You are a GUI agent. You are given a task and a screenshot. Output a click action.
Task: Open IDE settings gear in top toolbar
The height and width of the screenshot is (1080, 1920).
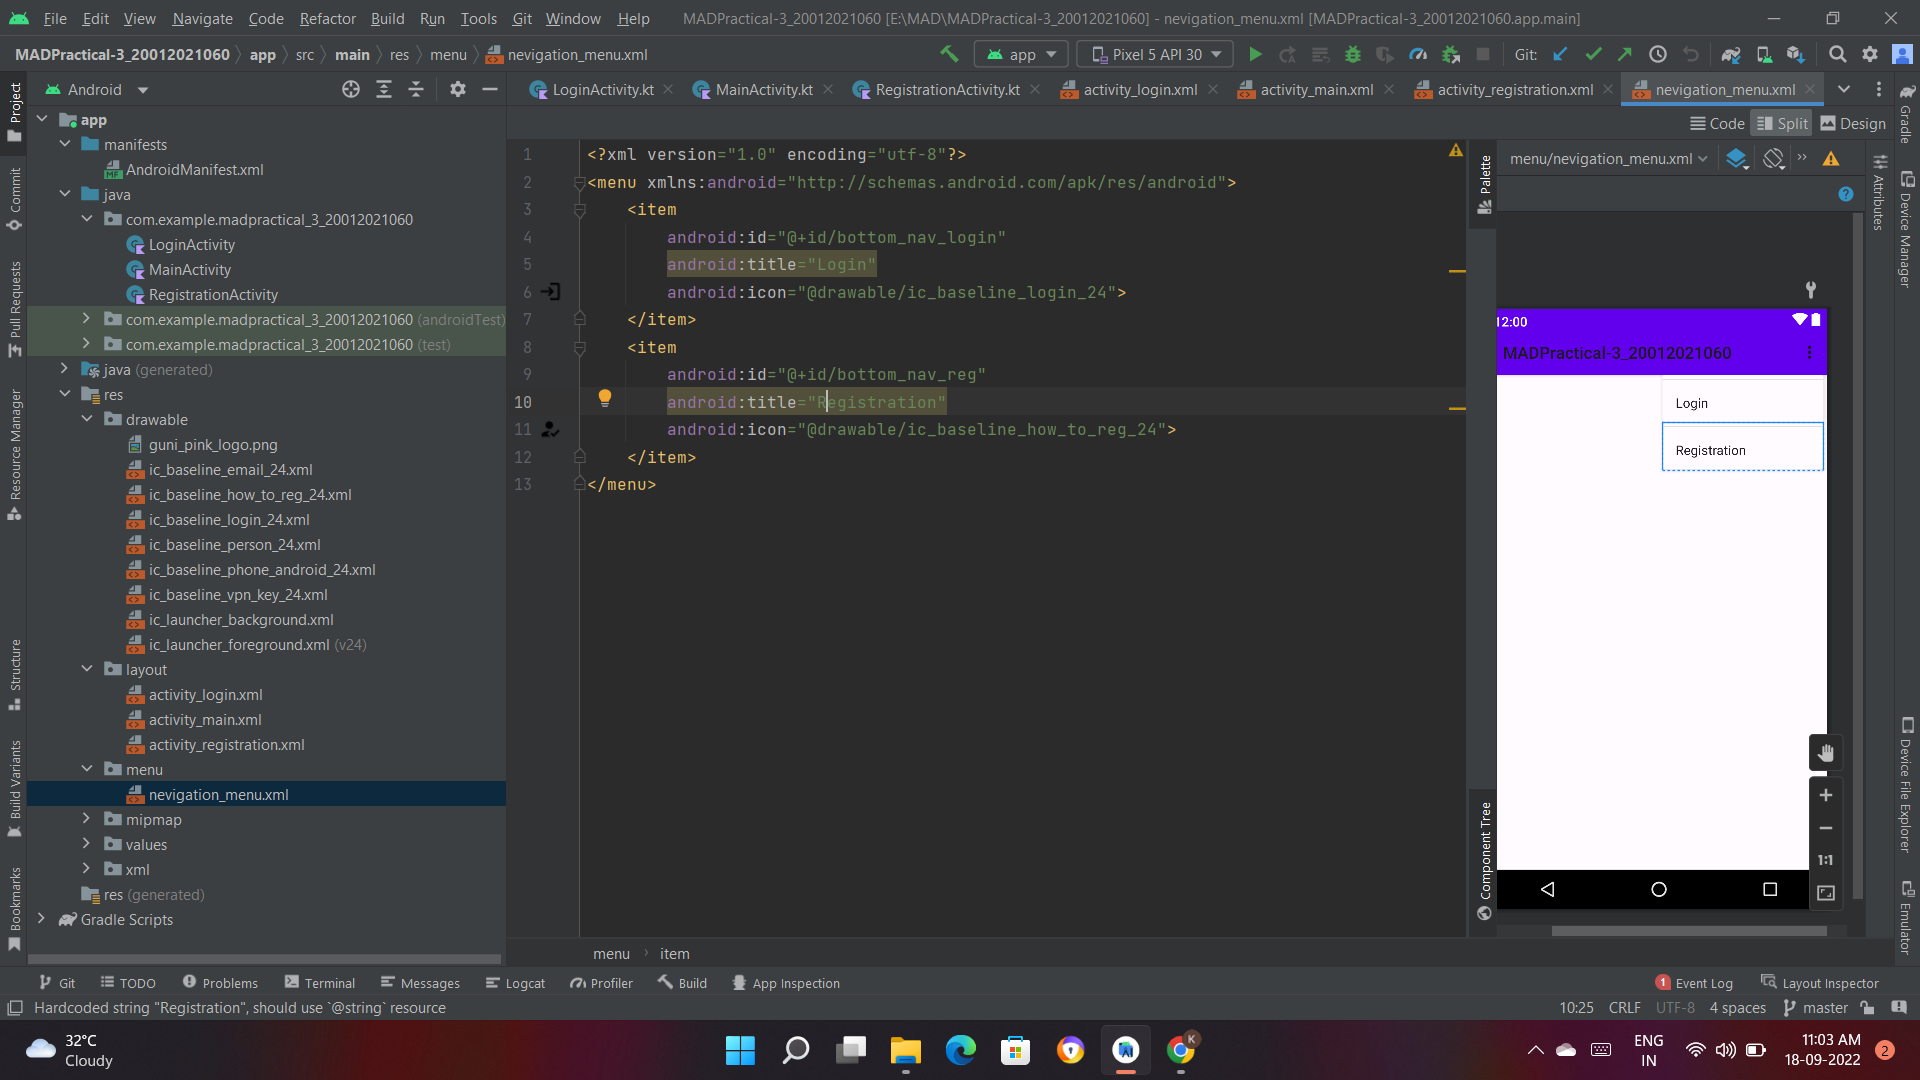pyautogui.click(x=1869, y=54)
